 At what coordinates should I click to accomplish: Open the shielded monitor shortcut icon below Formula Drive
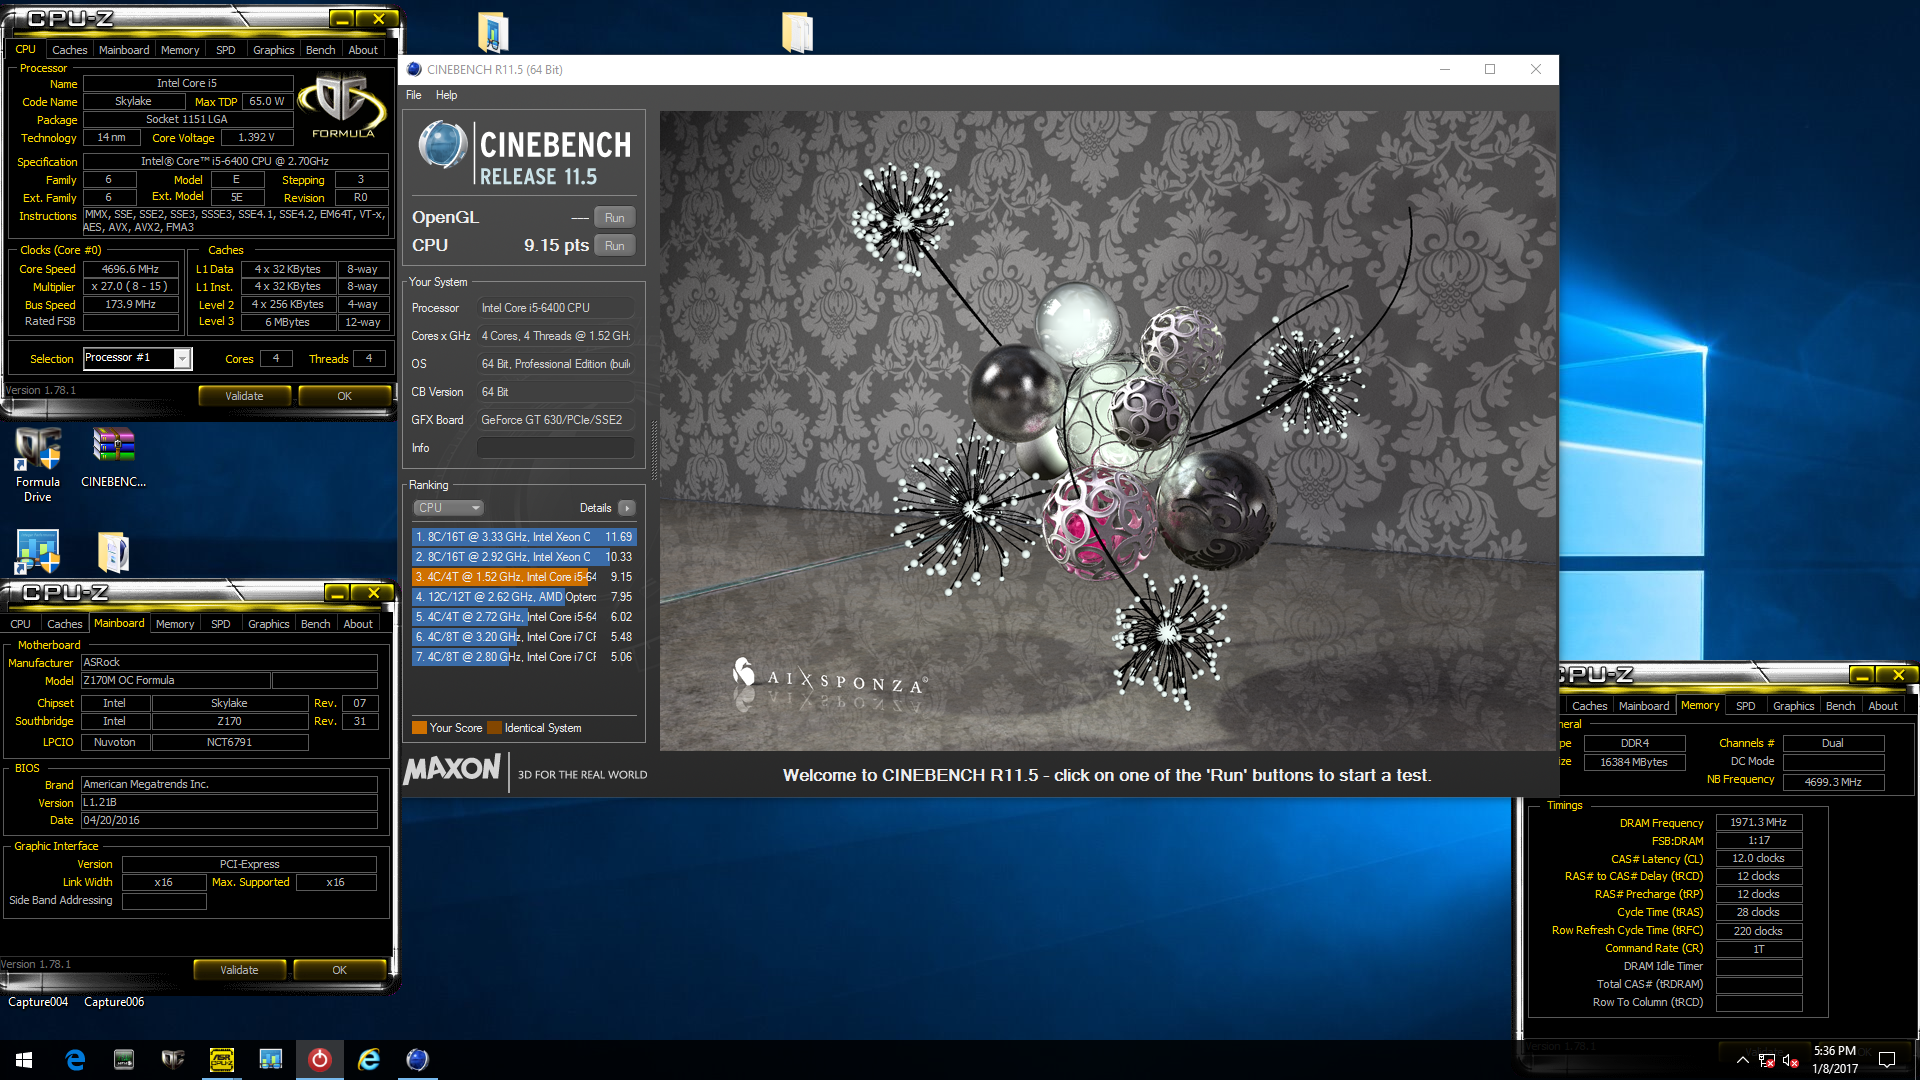point(38,551)
